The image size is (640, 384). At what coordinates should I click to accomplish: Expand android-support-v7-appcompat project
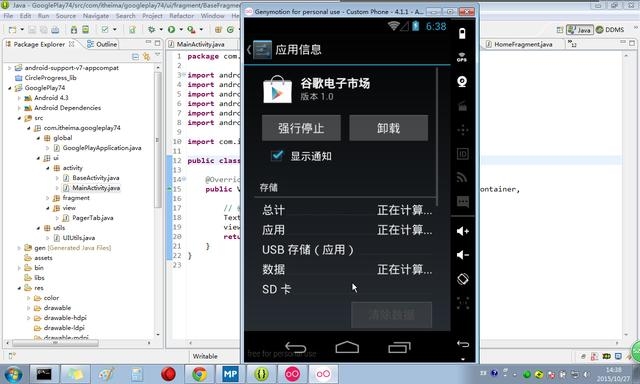[10, 68]
